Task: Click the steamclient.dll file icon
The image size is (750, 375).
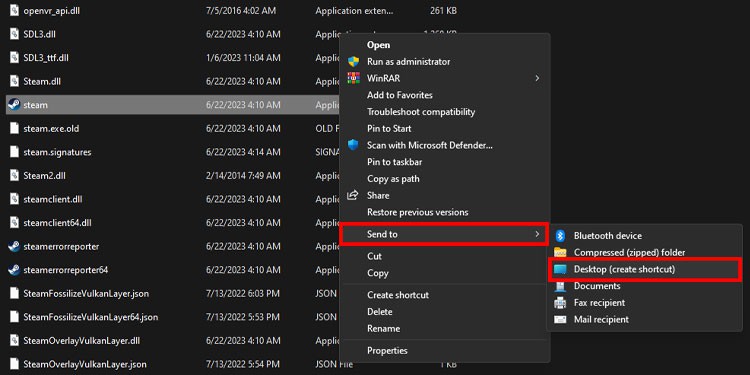Action: tap(14, 199)
